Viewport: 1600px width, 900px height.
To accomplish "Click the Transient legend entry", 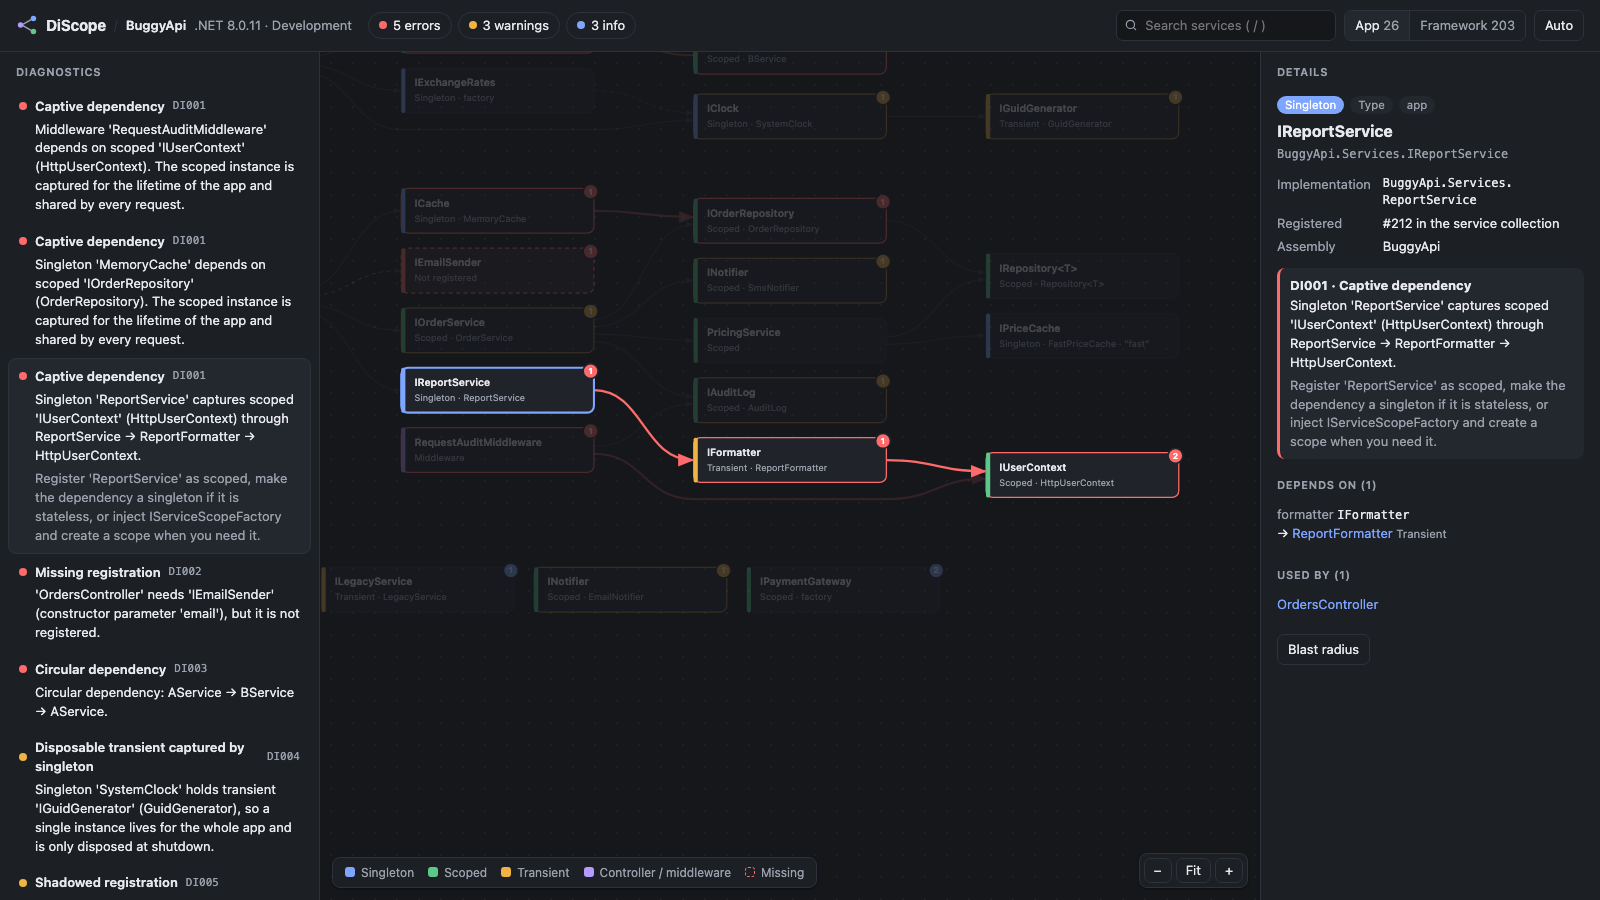I will [535, 873].
